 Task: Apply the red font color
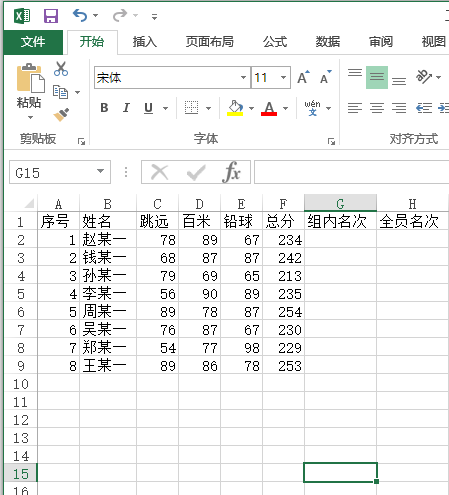[269, 108]
